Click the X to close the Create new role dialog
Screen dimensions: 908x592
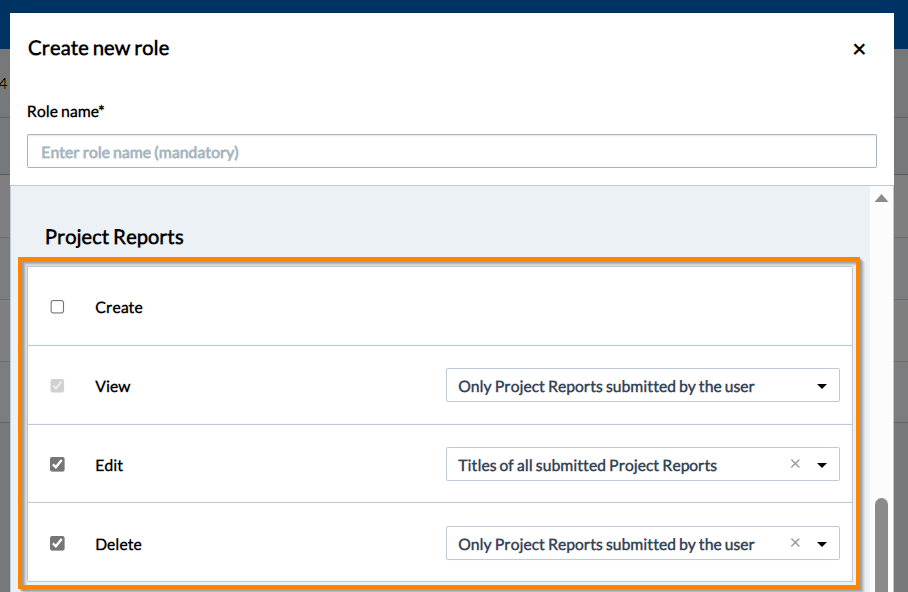(859, 48)
